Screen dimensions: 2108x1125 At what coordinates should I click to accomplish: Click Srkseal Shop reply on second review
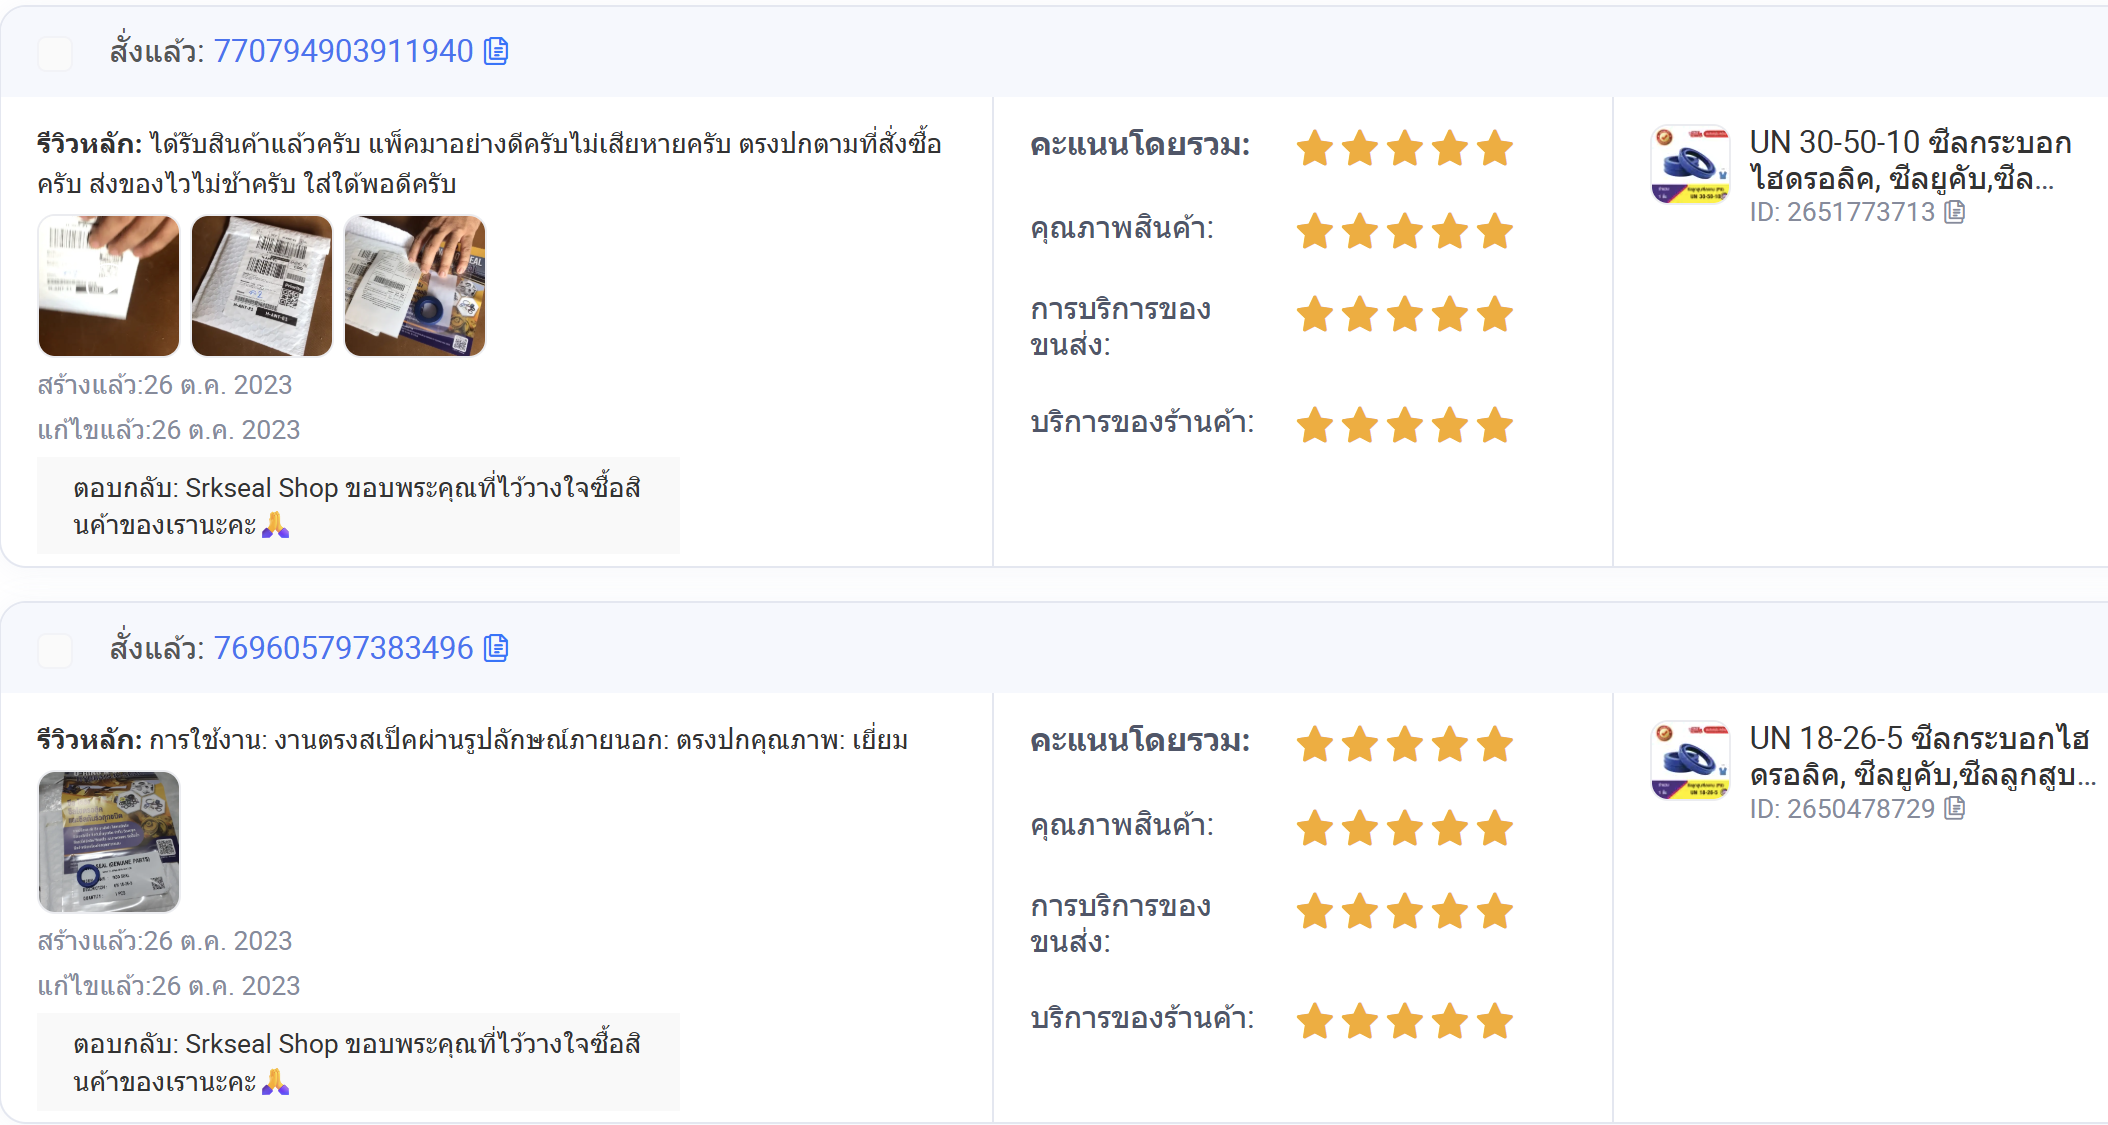(358, 1062)
